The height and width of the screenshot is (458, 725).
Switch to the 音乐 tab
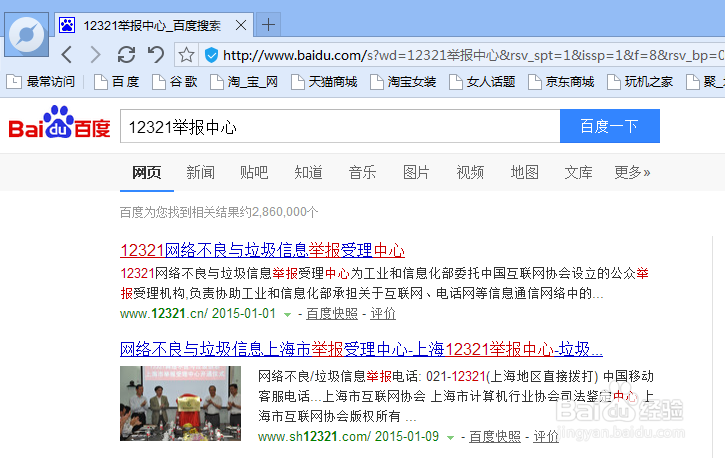pos(362,172)
